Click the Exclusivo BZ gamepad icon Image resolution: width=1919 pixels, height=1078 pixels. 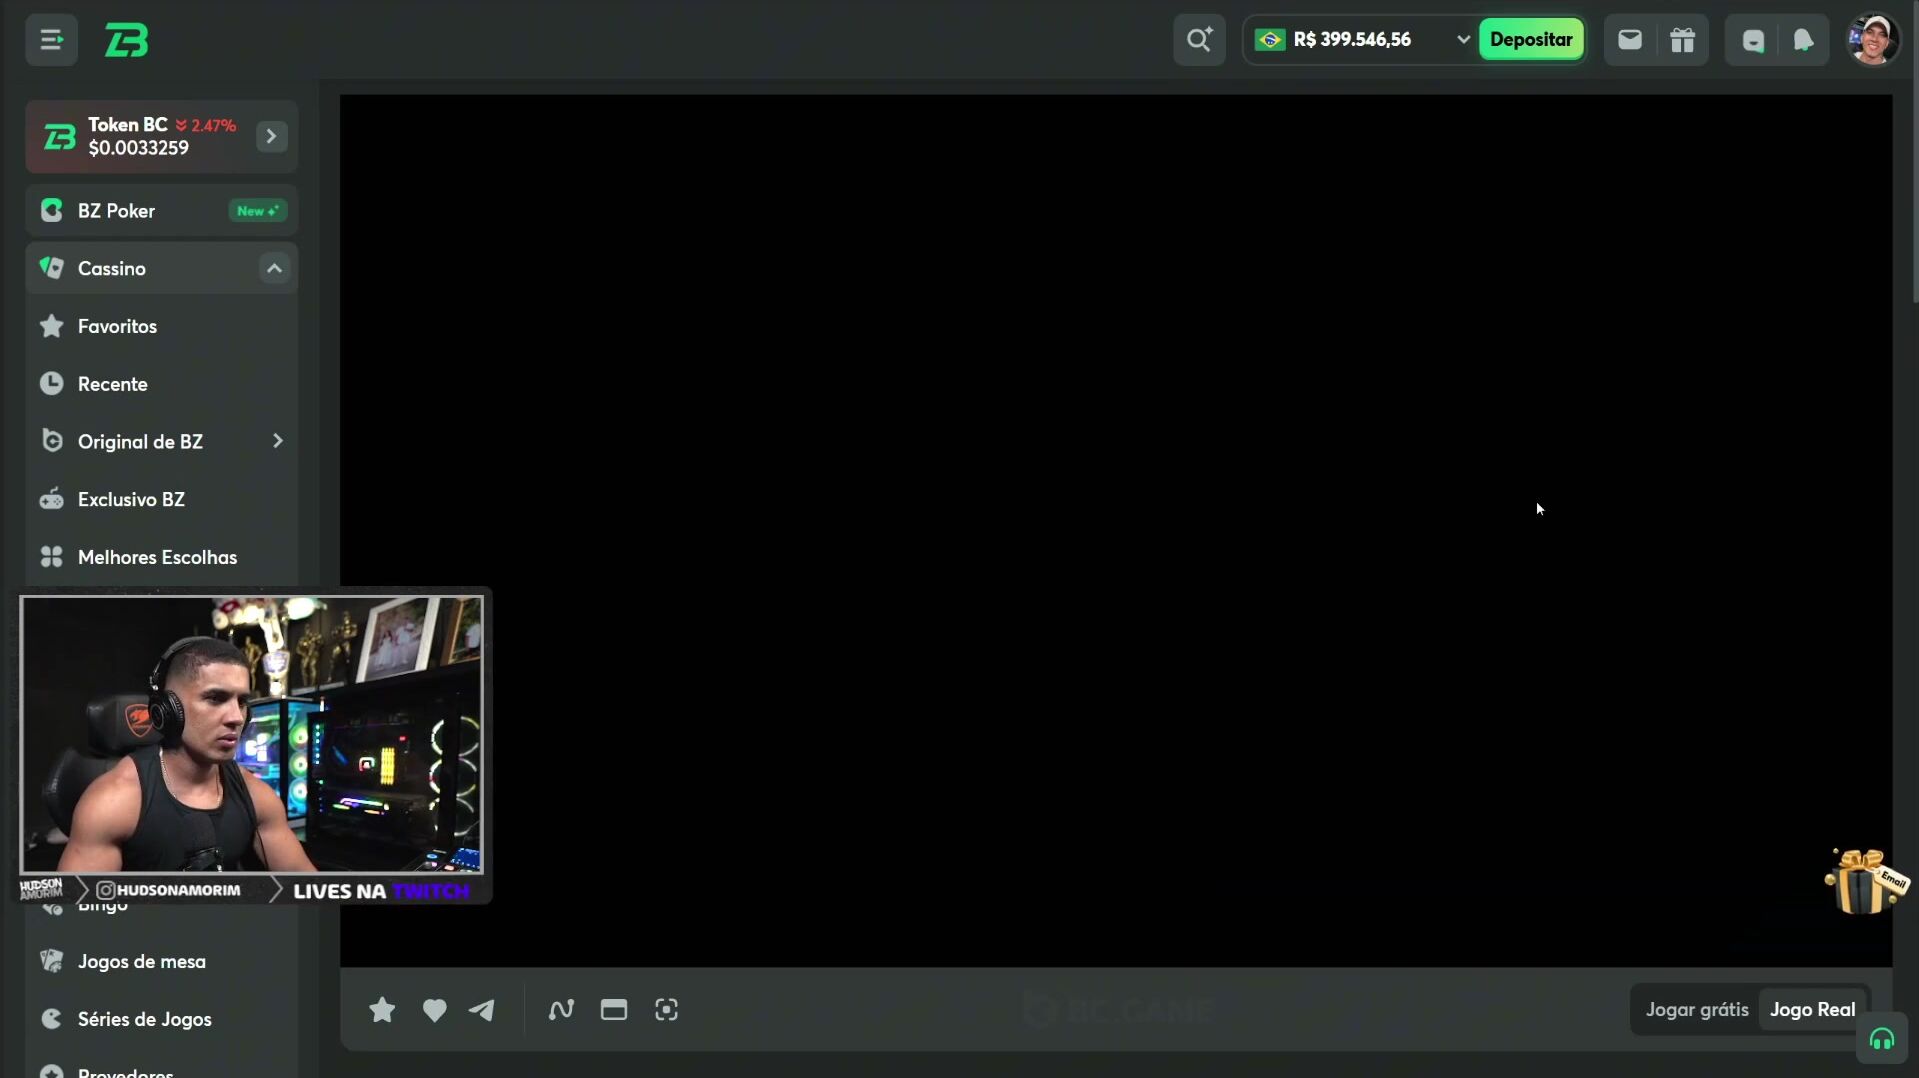click(x=52, y=499)
